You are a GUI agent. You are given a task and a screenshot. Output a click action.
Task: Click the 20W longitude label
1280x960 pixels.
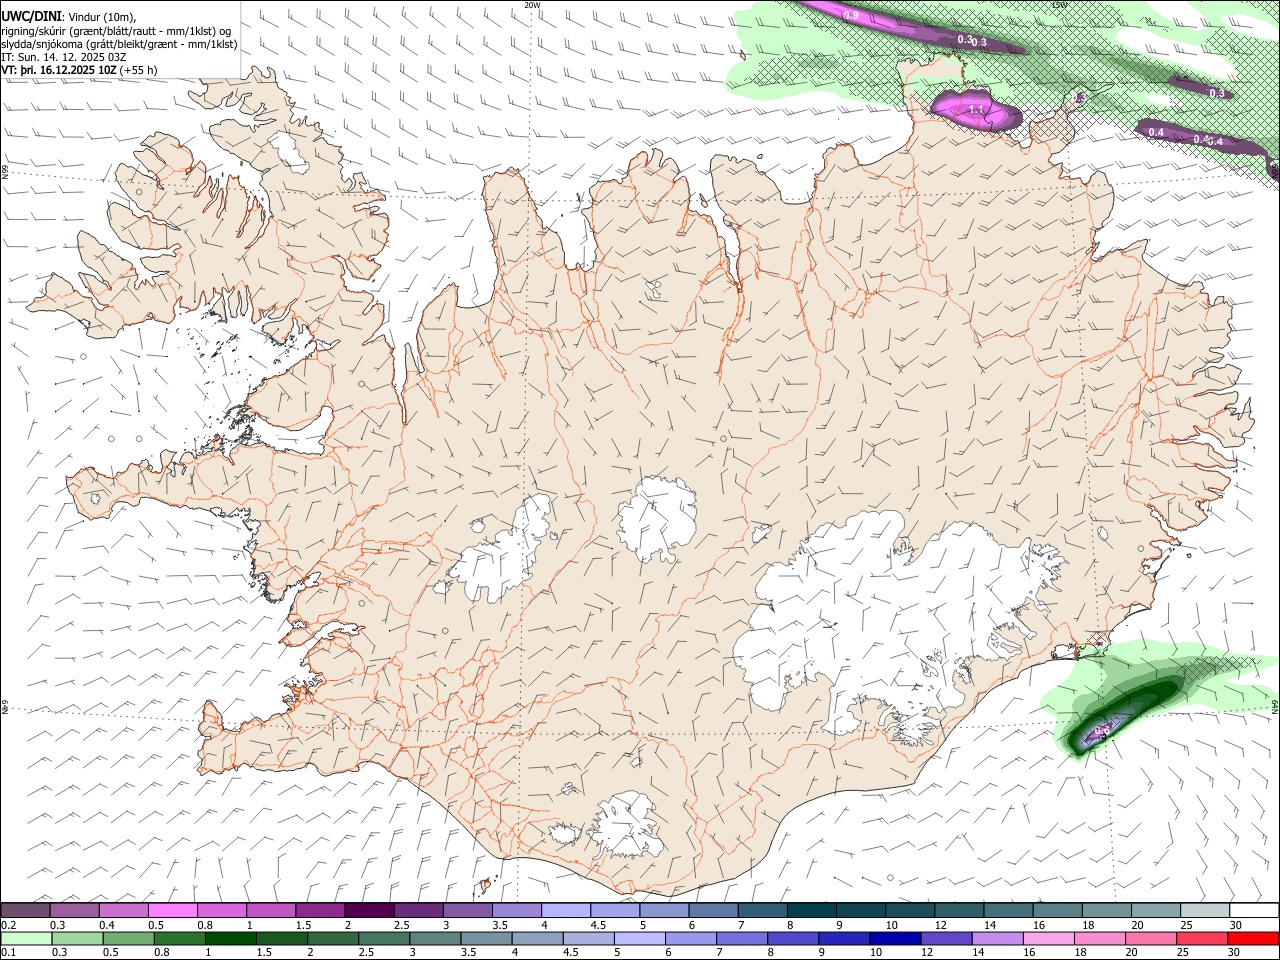(x=532, y=5)
